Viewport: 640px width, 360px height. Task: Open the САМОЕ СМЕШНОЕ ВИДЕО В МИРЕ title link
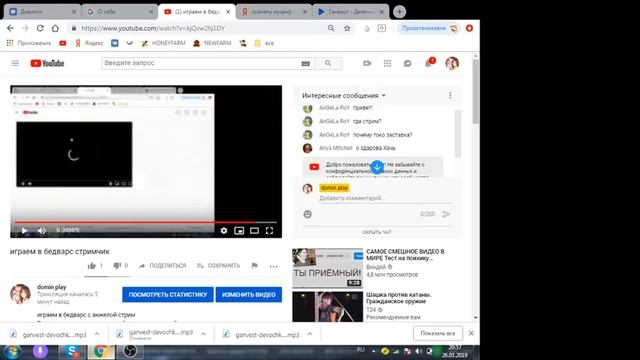(405, 255)
